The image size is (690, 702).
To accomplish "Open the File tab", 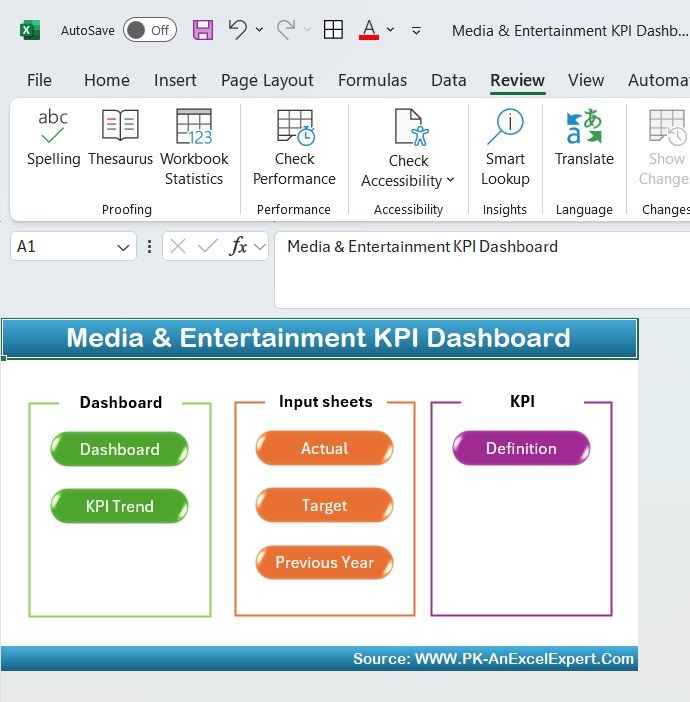I will tap(39, 80).
